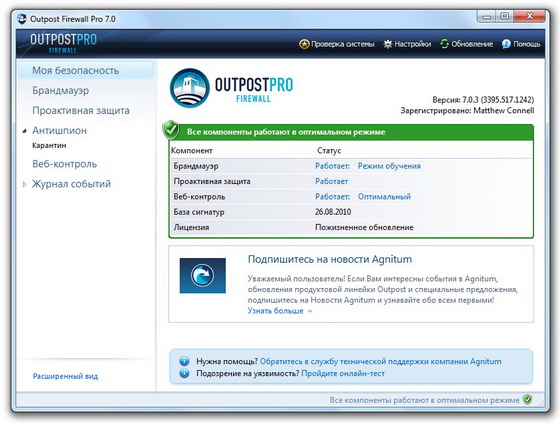The image size is (560, 425).
Task: Click 'Расширенный вид' link
Action: coord(65,376)
